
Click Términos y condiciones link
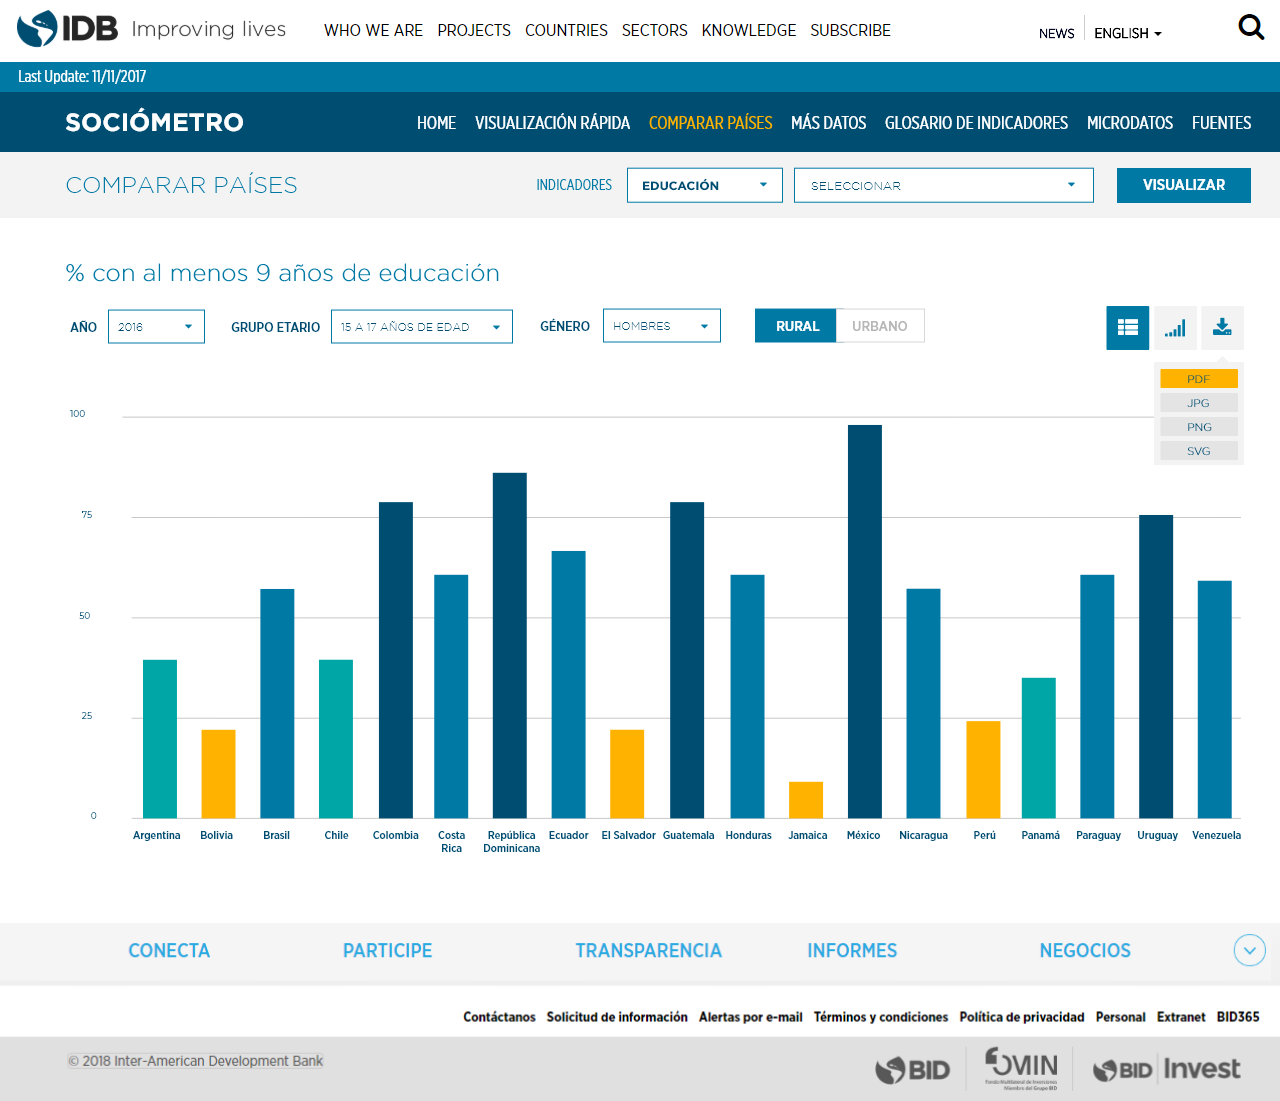click(x=881, y=1017)
